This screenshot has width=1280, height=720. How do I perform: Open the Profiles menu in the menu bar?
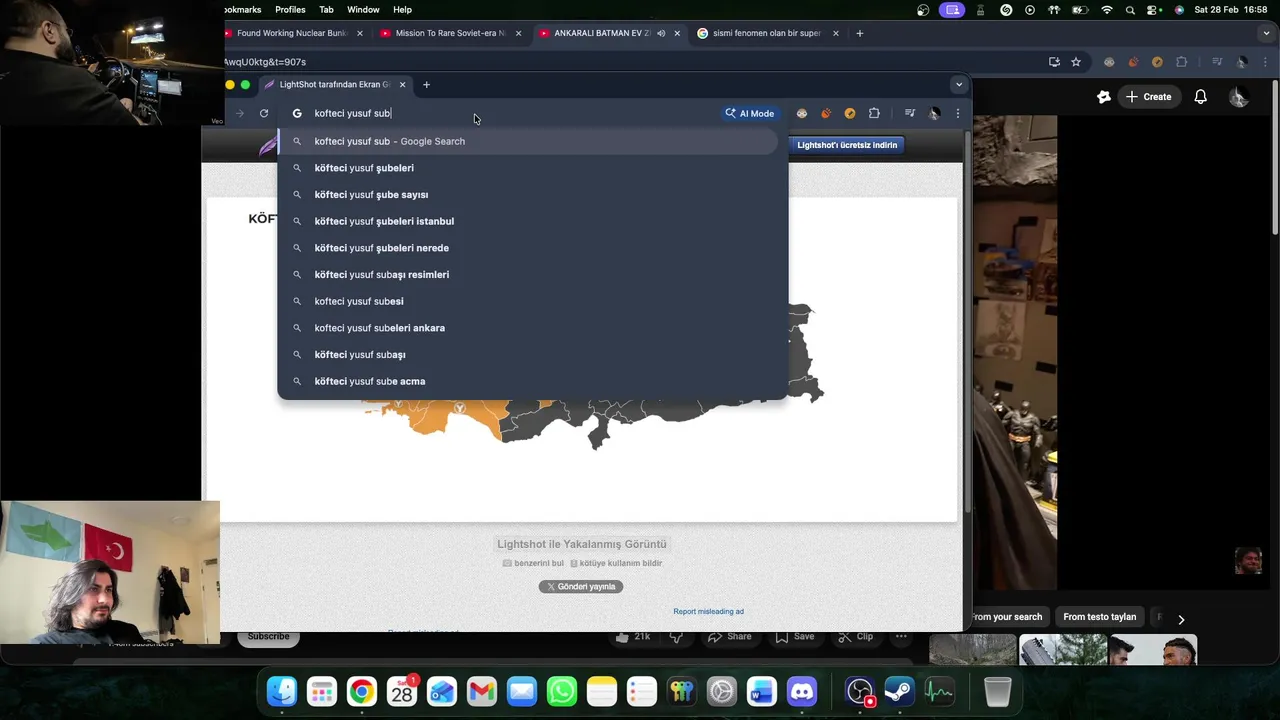[x=290, y=9]
